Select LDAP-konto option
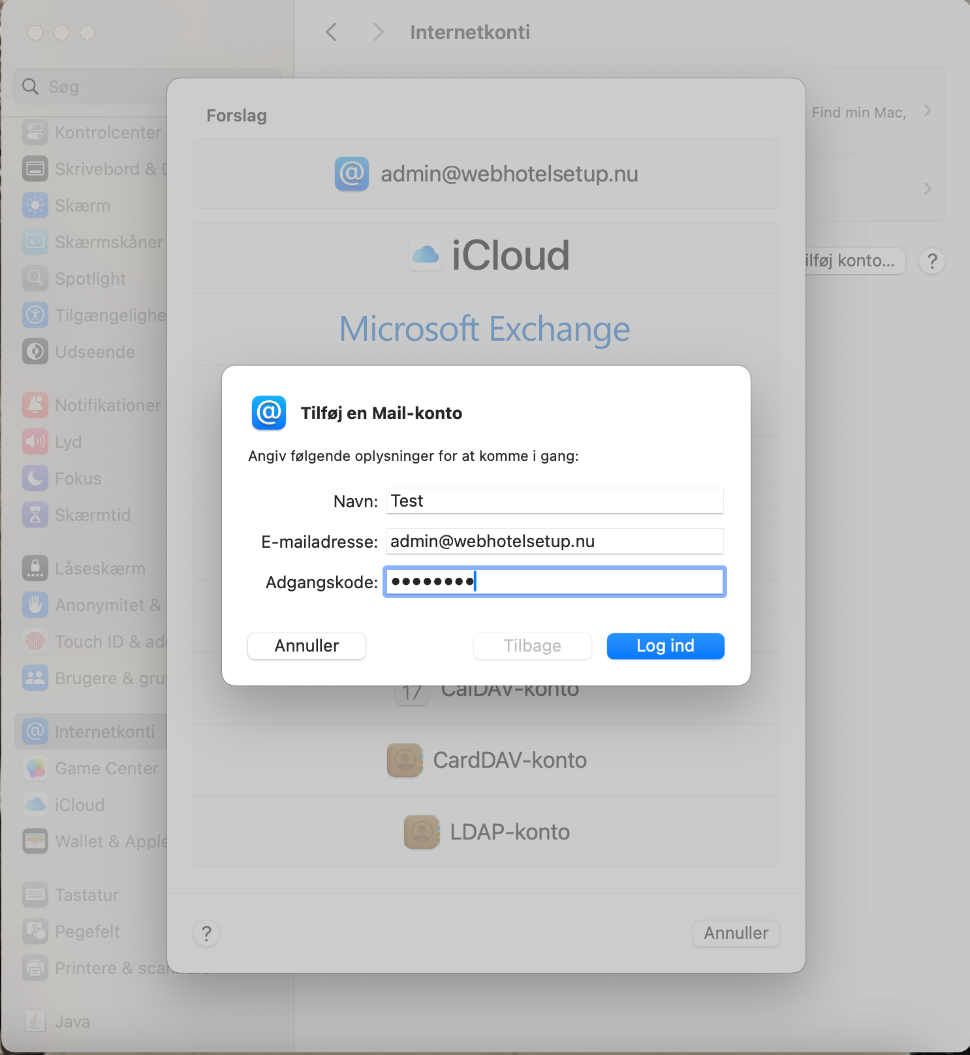Image resolution: width=970 pixels, height=1055 pixels. pos(486,832)
